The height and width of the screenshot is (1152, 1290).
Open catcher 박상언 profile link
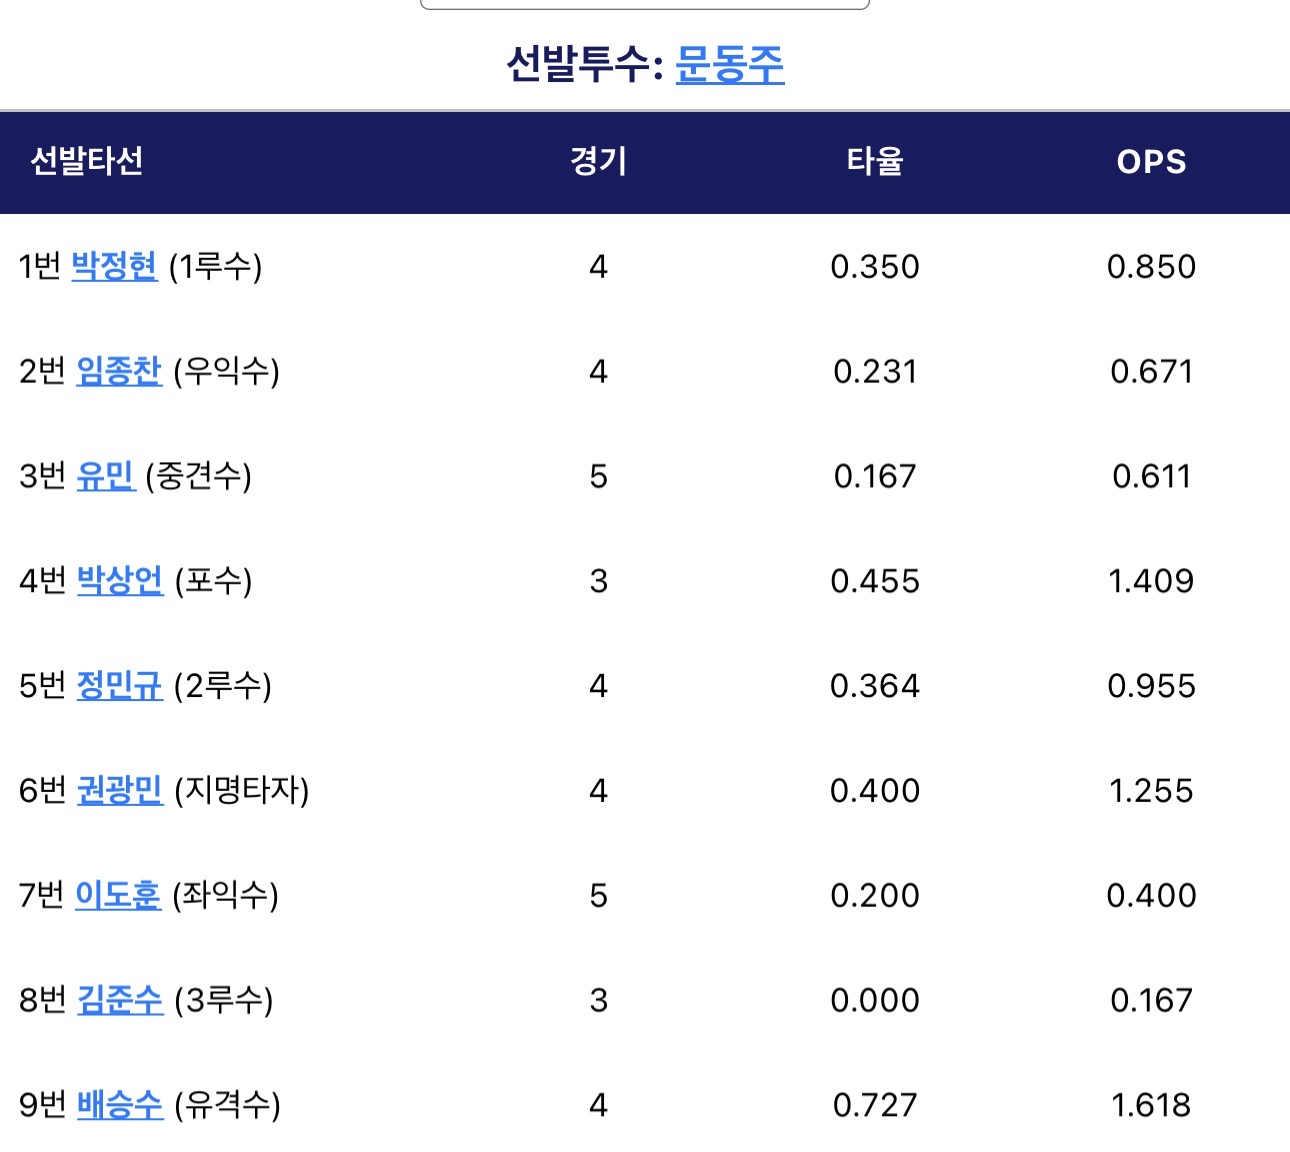pyautogui.click(x=119, y=581)
